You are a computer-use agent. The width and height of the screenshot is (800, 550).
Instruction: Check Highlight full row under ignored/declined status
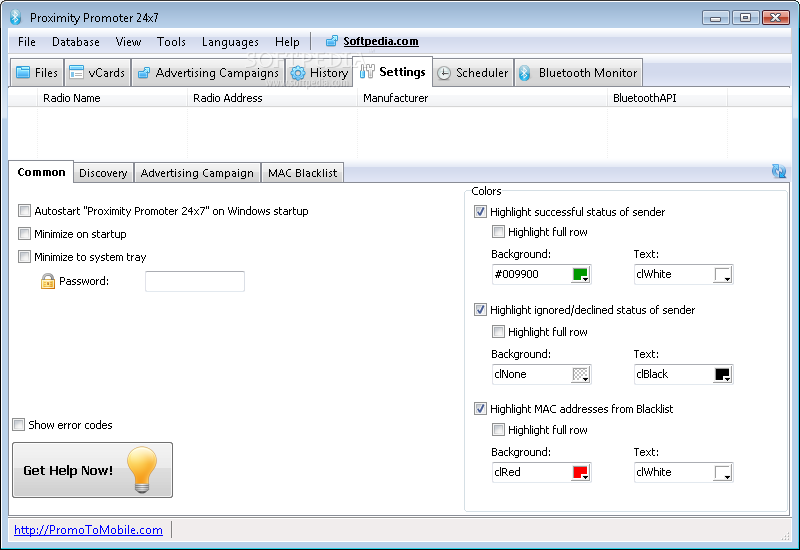(x=498, y=332)
